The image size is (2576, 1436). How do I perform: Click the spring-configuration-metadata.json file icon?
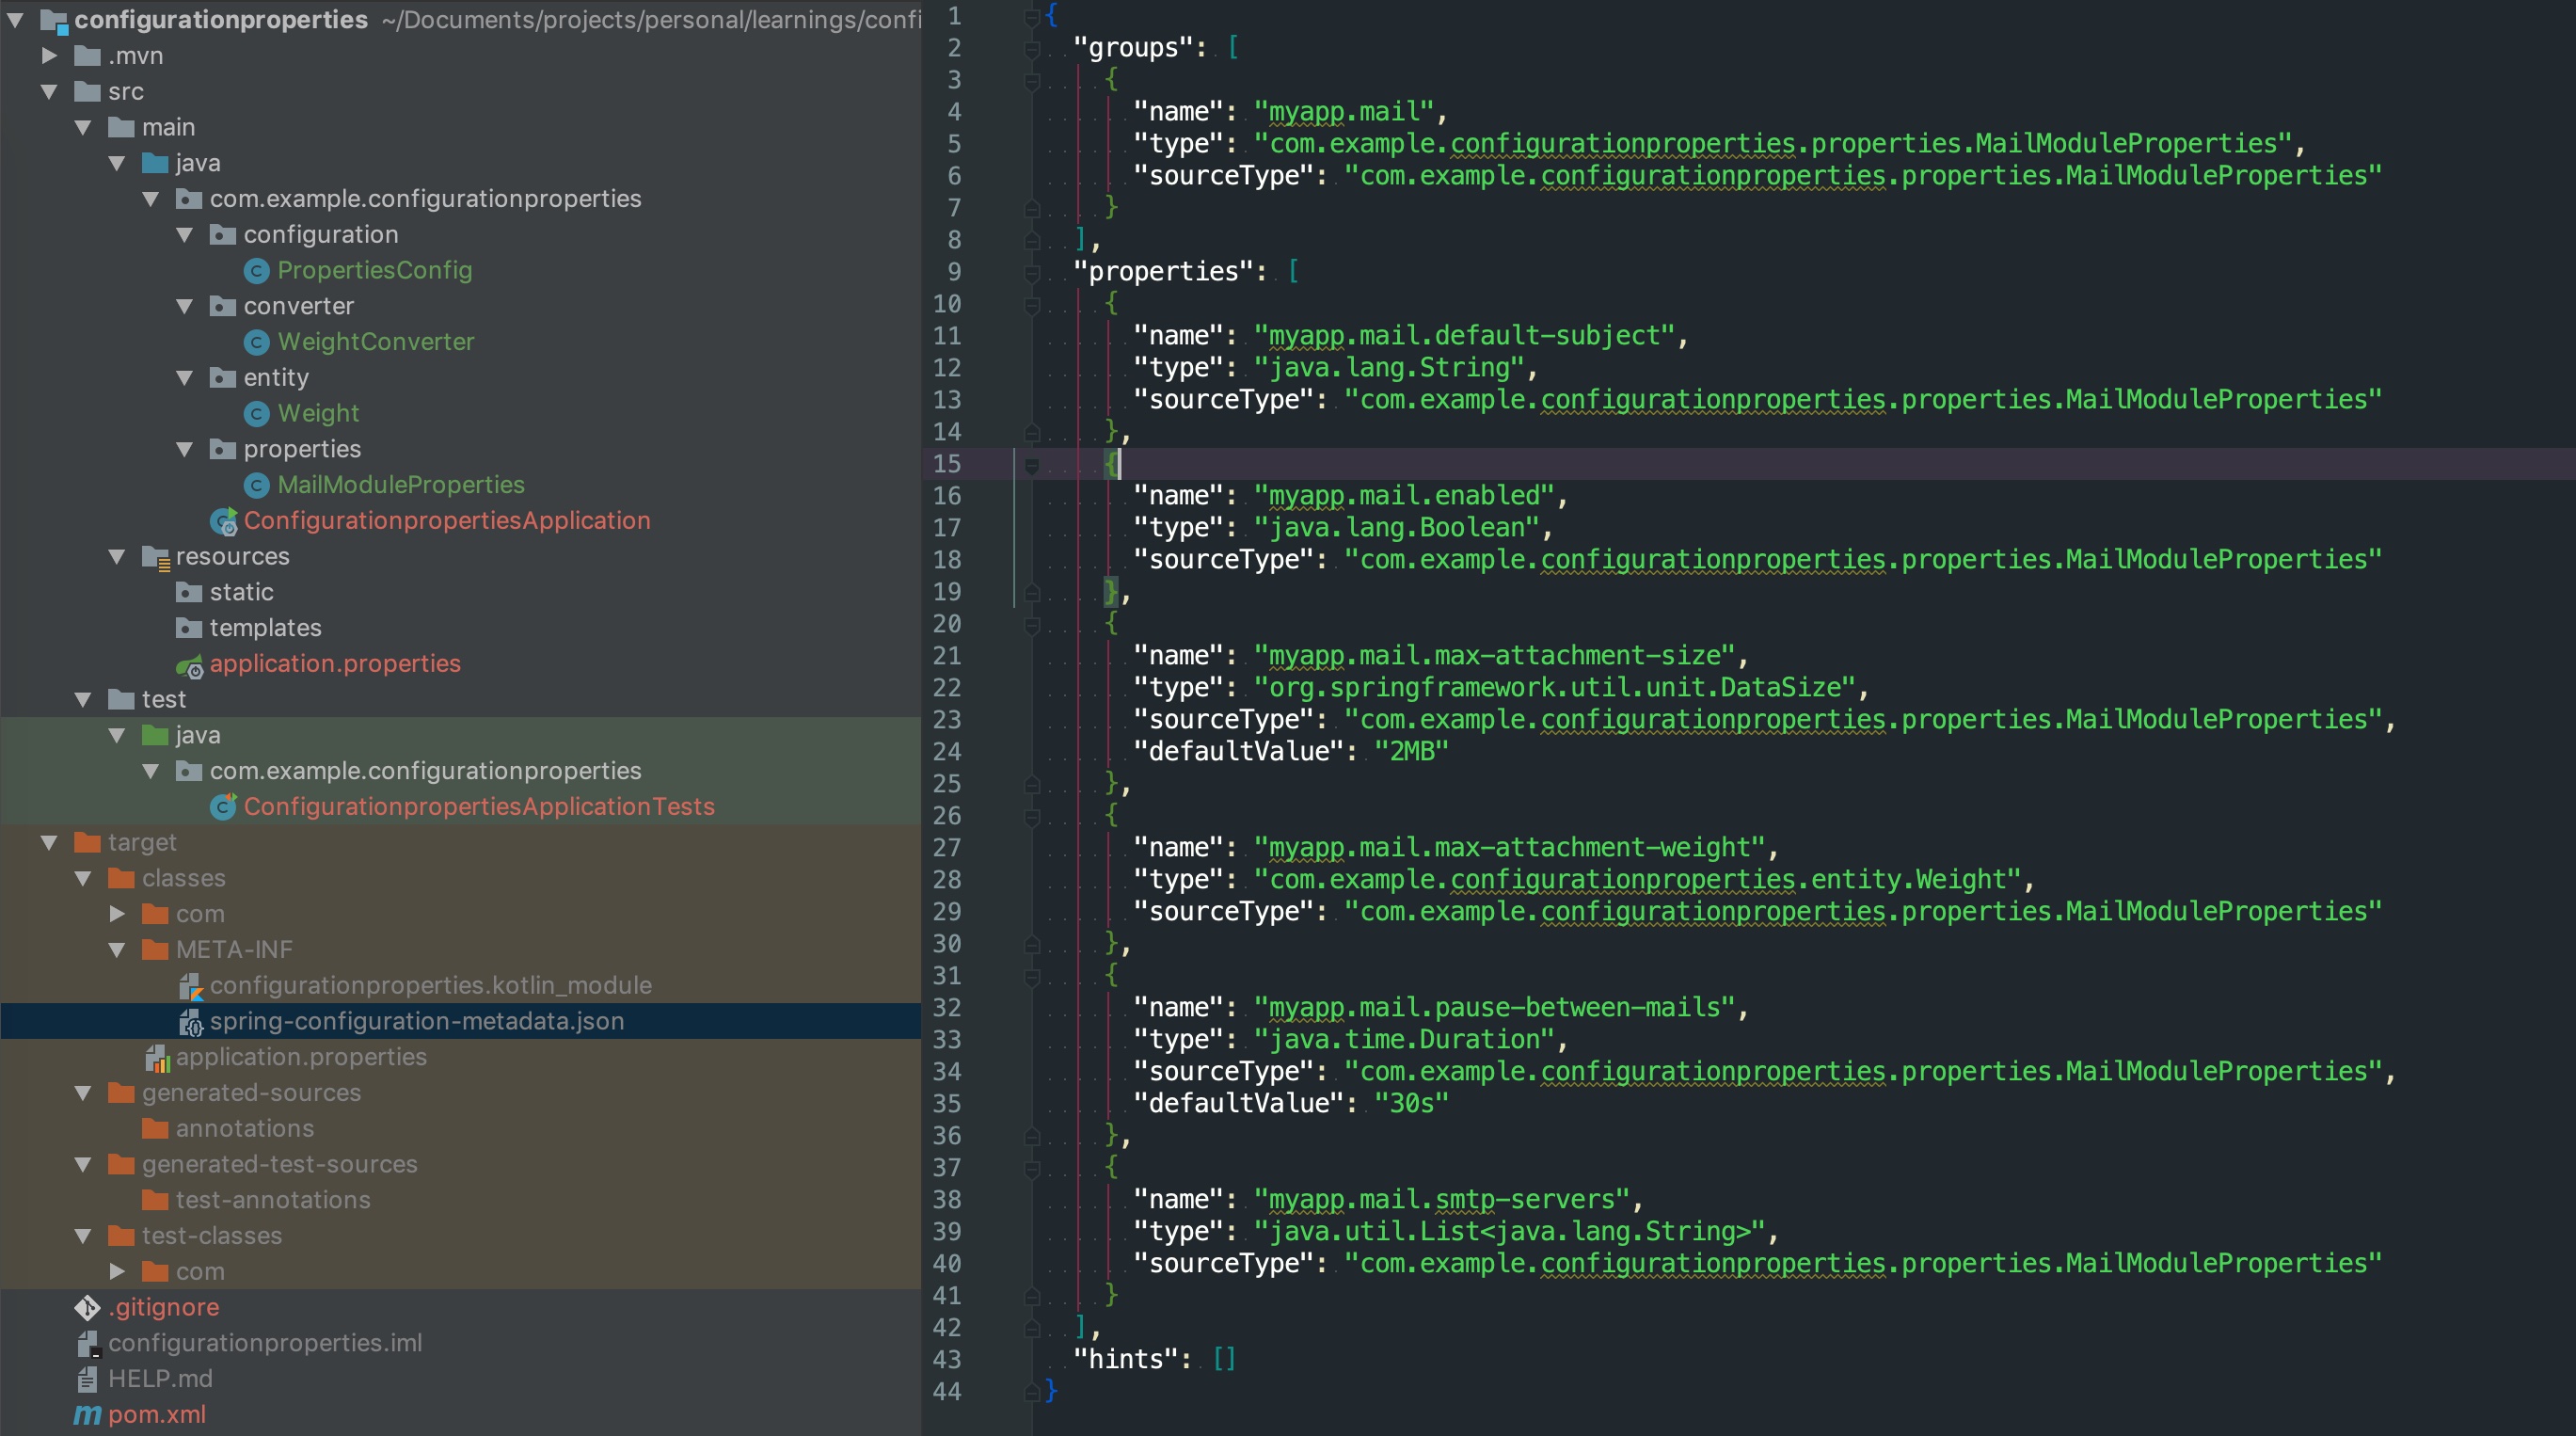[191, 1020]
